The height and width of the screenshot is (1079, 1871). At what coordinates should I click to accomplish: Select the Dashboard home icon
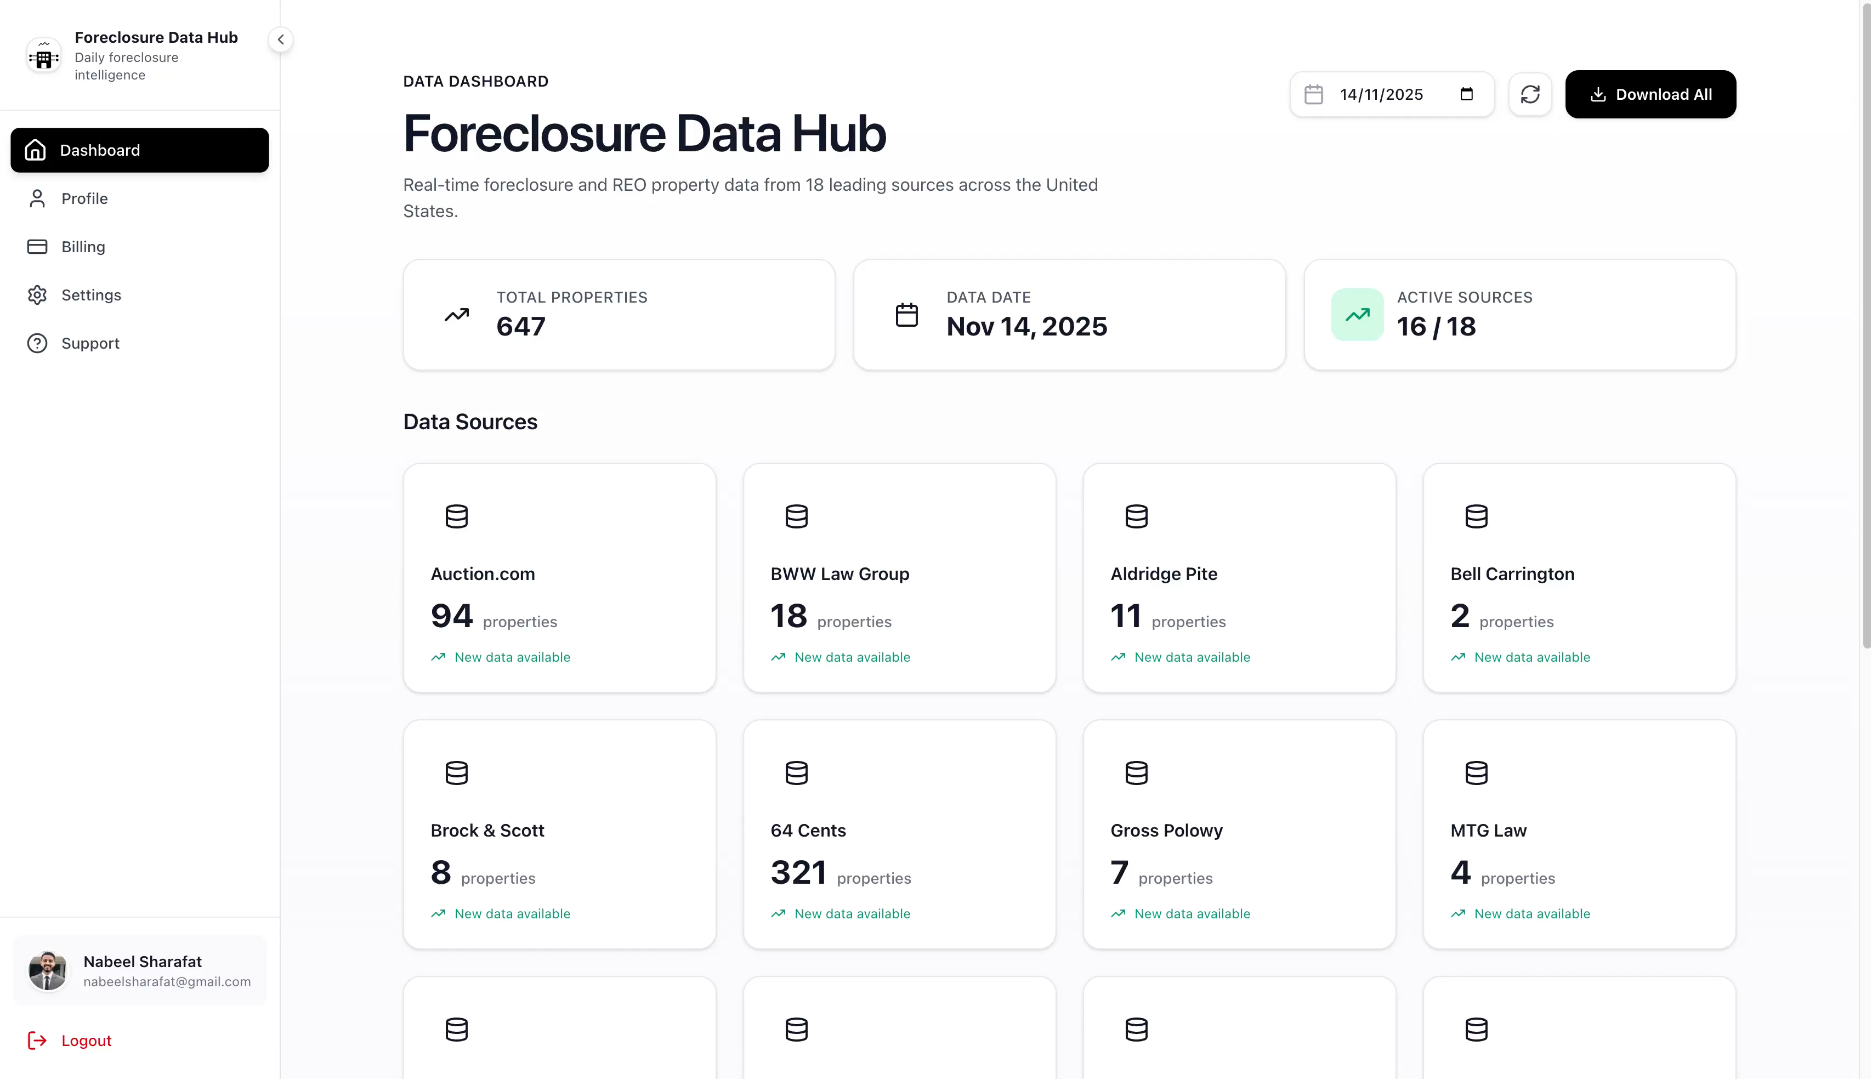pyautogui.click(x=36, y=150)
